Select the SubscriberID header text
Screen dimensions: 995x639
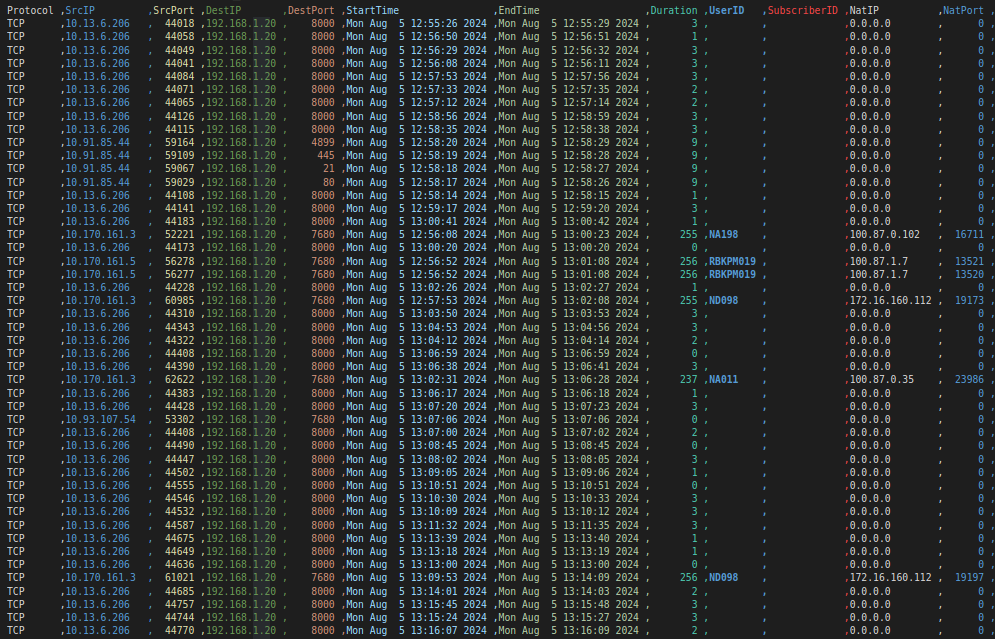click(803, 10)
